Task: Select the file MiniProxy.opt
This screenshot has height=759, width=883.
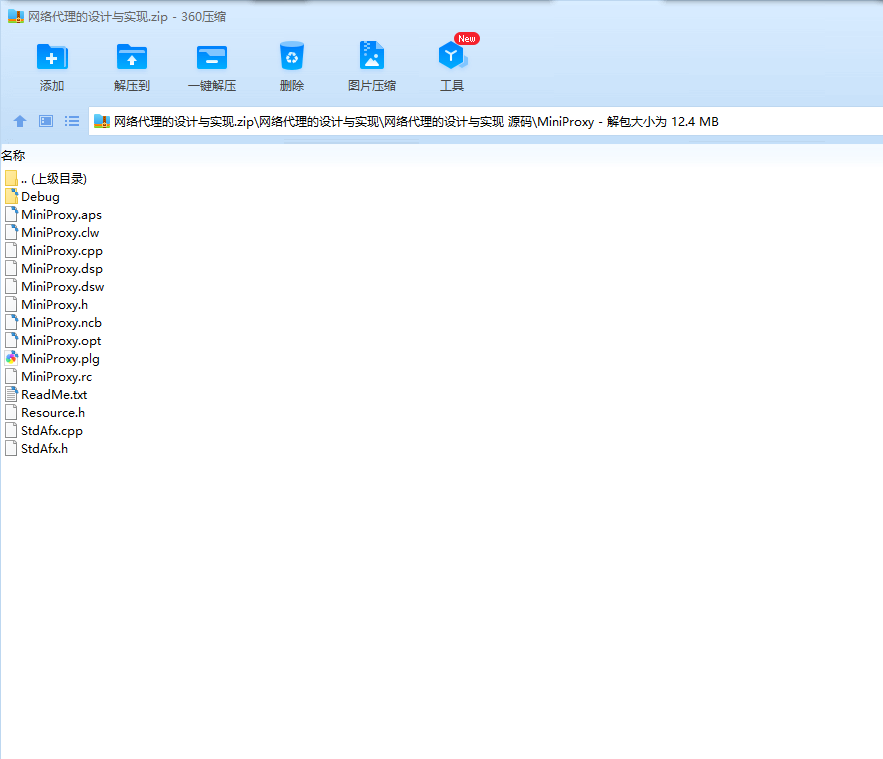Action: 53,341
